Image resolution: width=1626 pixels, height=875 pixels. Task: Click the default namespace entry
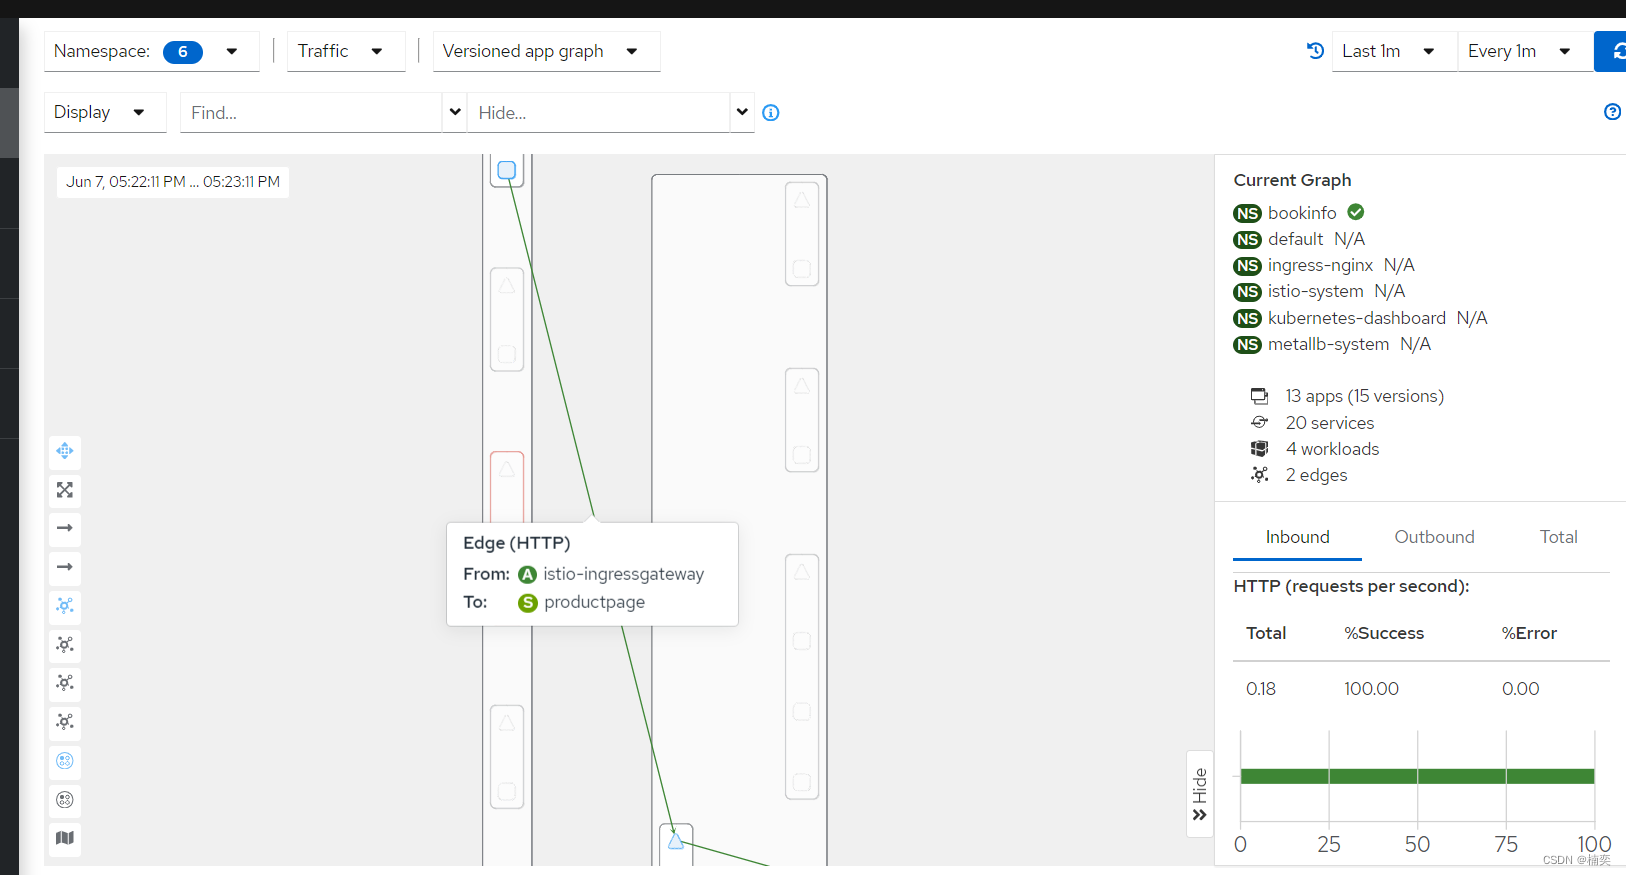[x=1295, y=239]
